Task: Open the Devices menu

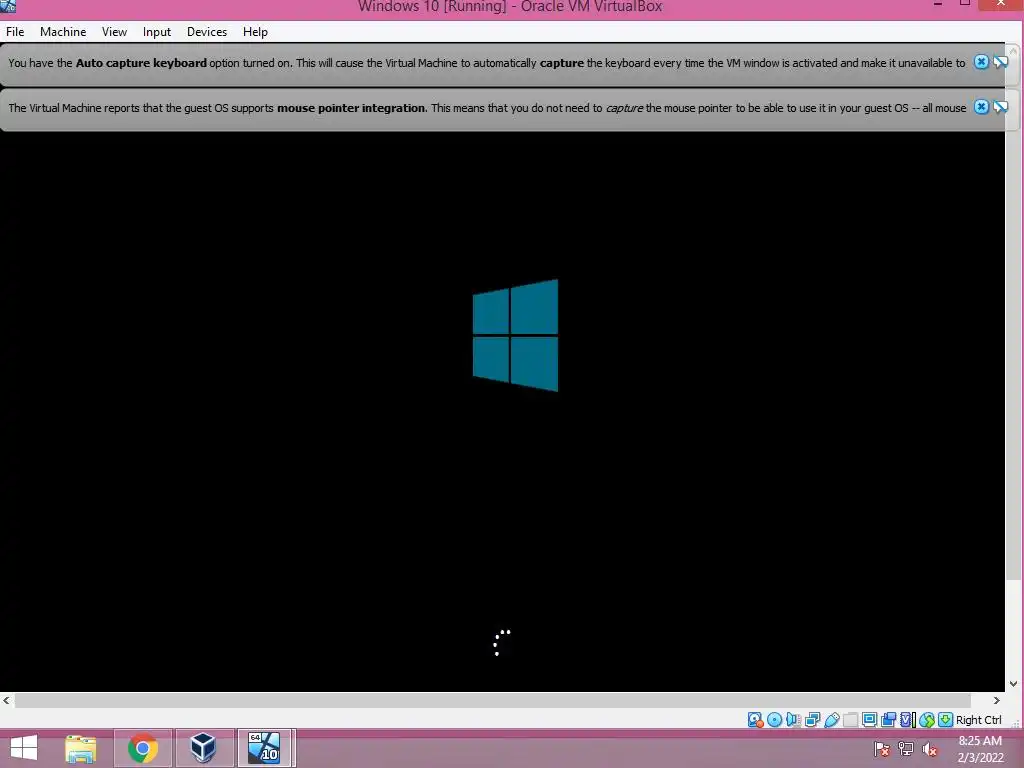Action: point(207,31)
